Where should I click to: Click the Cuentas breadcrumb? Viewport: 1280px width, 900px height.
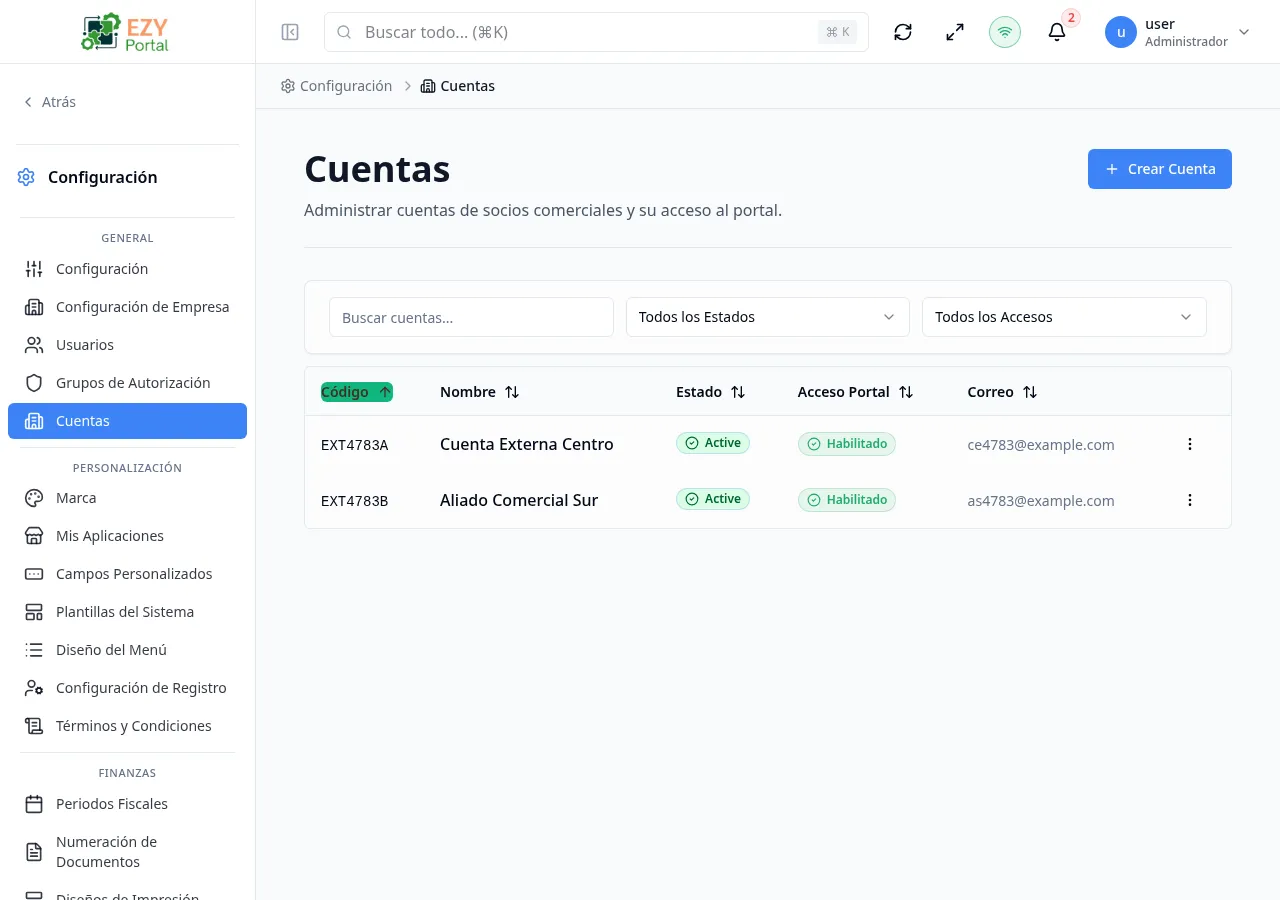[x=458, y=86]
